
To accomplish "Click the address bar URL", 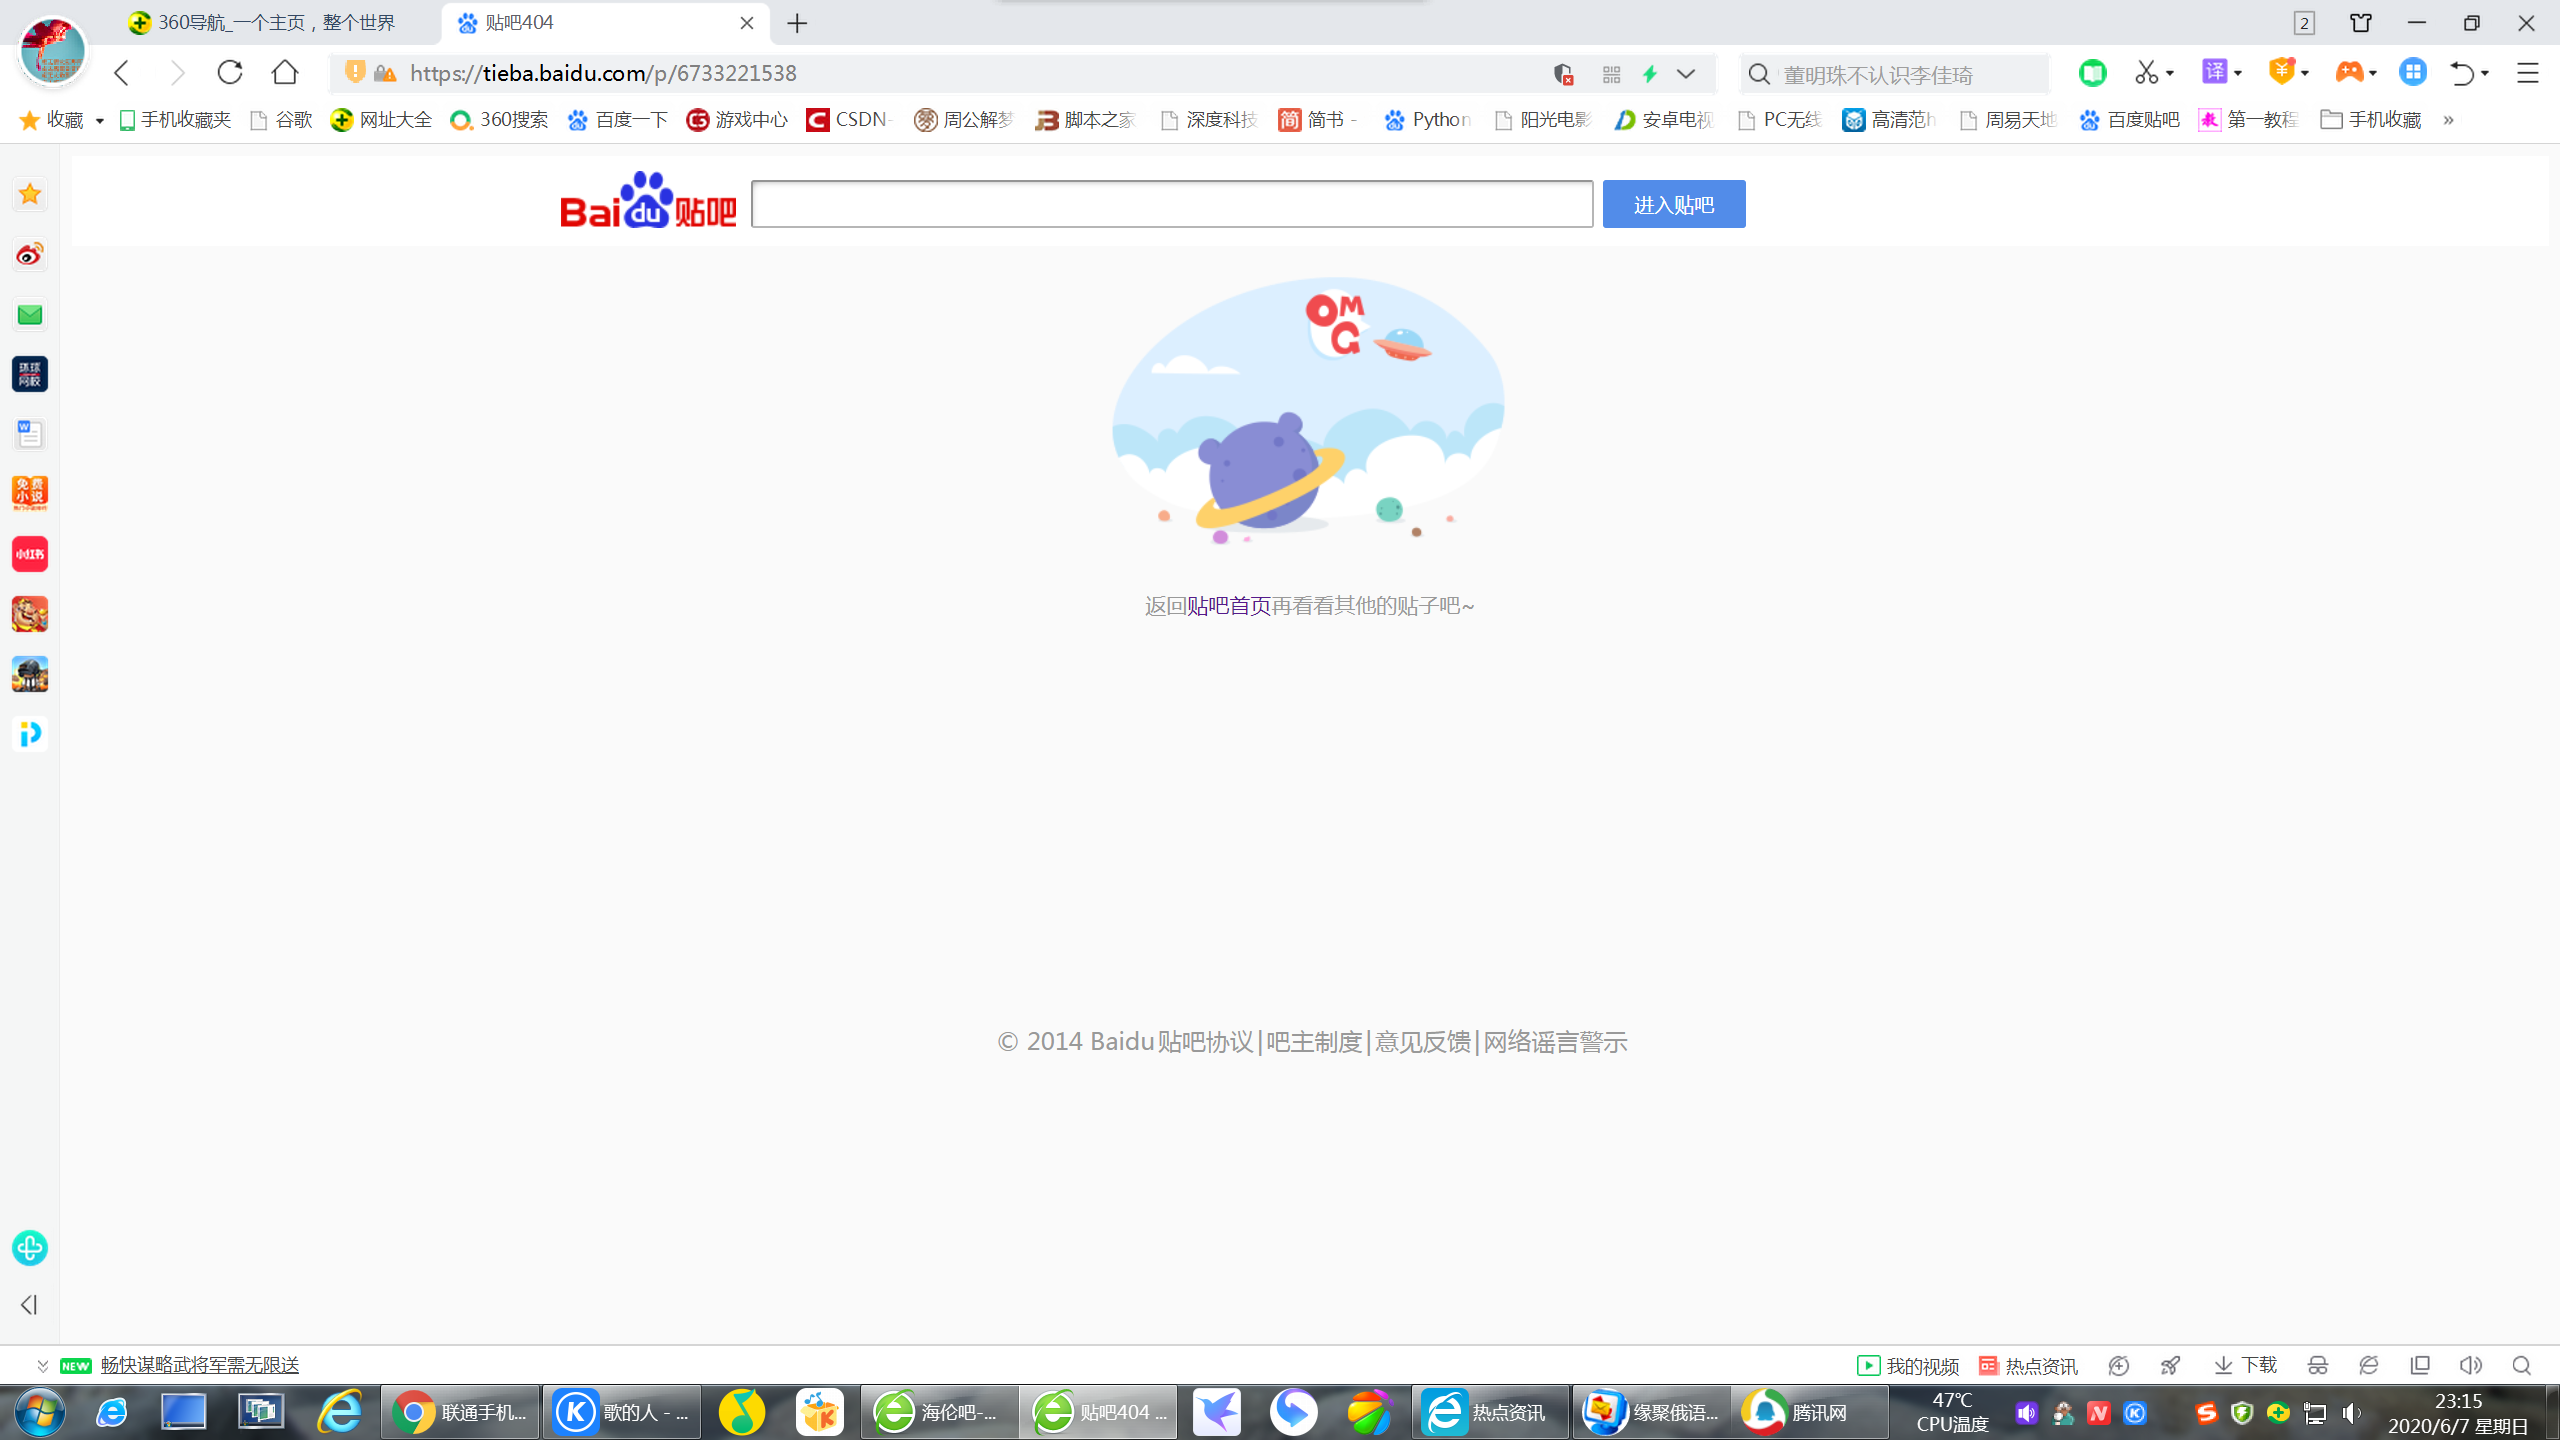I will click(x=603, y=73).
